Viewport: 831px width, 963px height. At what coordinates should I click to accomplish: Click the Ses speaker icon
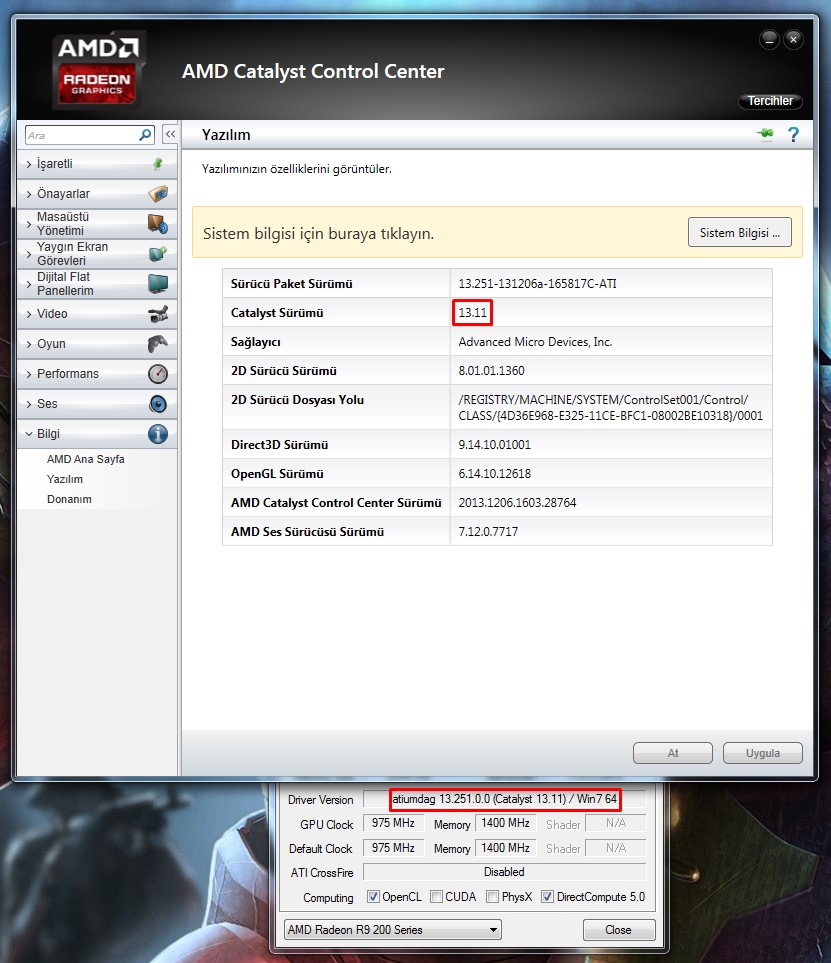(x=158, y=404)
